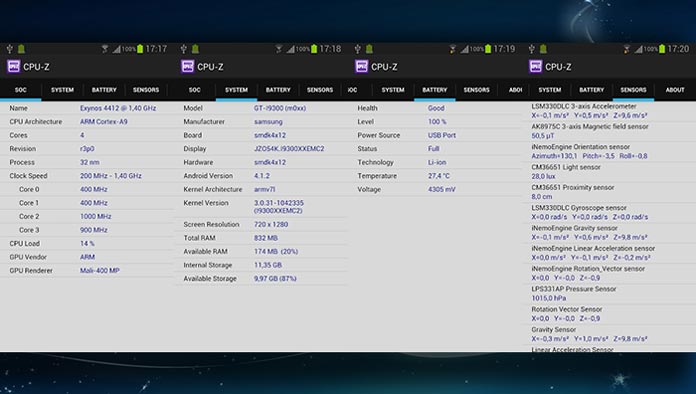The image size is (696, 394).
Task: Open the BATTERY tab in the 17:17 screen
Action: 104,90
